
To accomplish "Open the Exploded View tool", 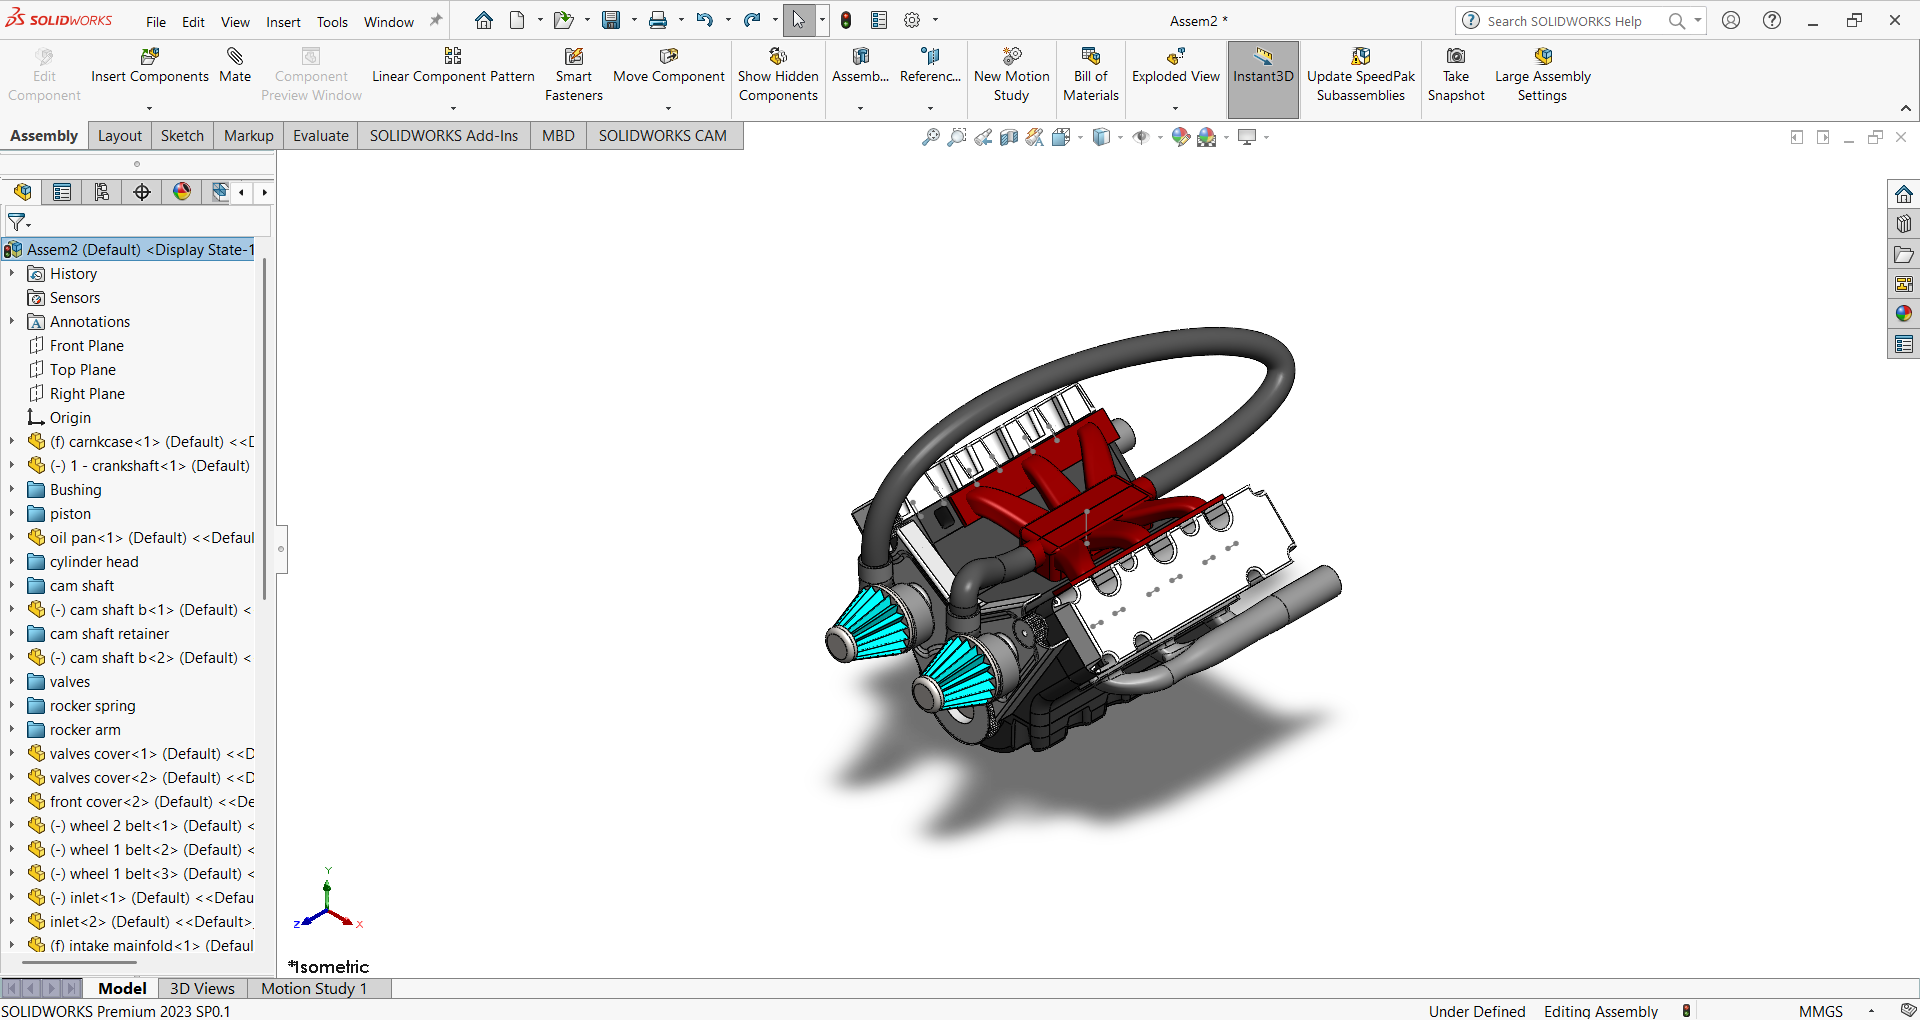I will pyautogui.click(x=1175, y=57).
